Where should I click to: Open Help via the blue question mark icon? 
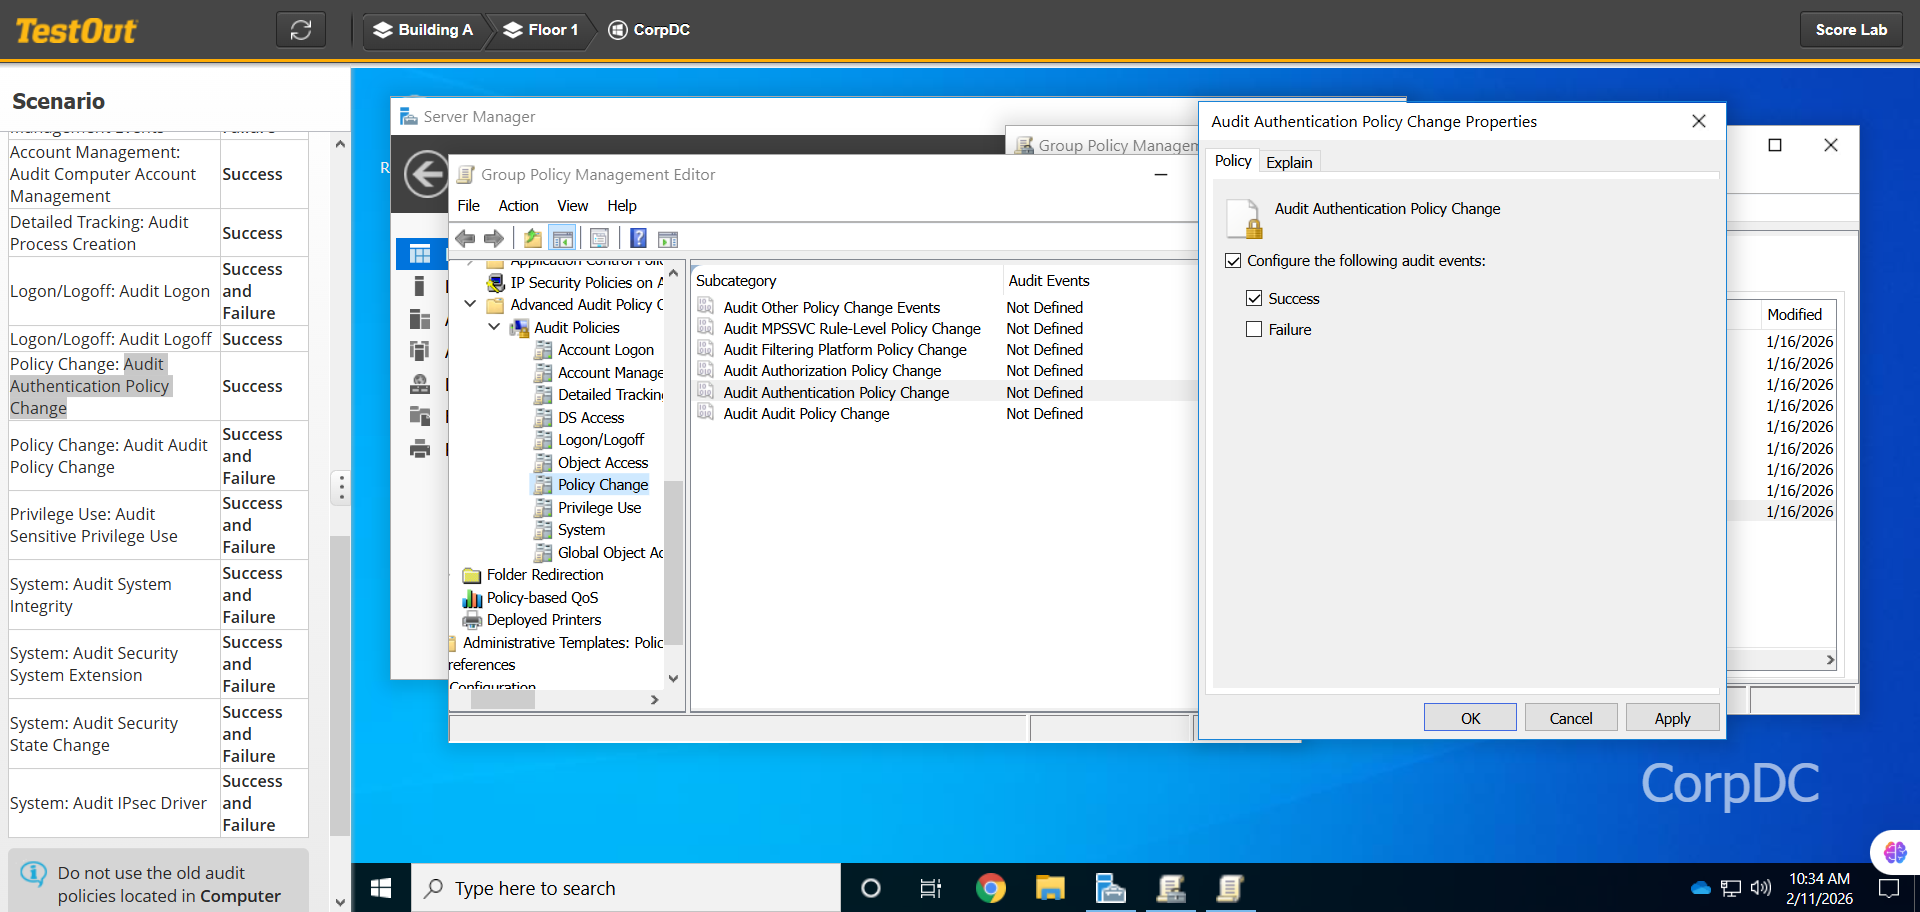coord(638,239)
